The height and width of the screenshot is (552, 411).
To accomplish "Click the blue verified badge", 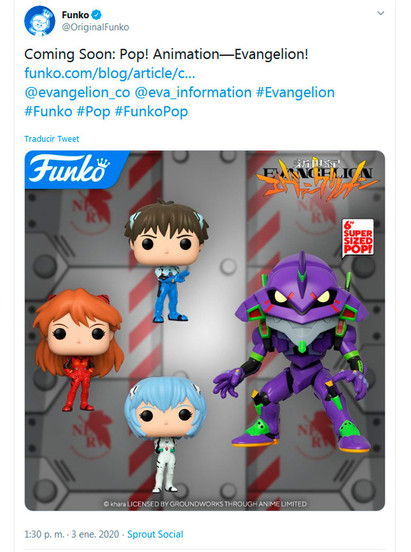I will (96, 15).
